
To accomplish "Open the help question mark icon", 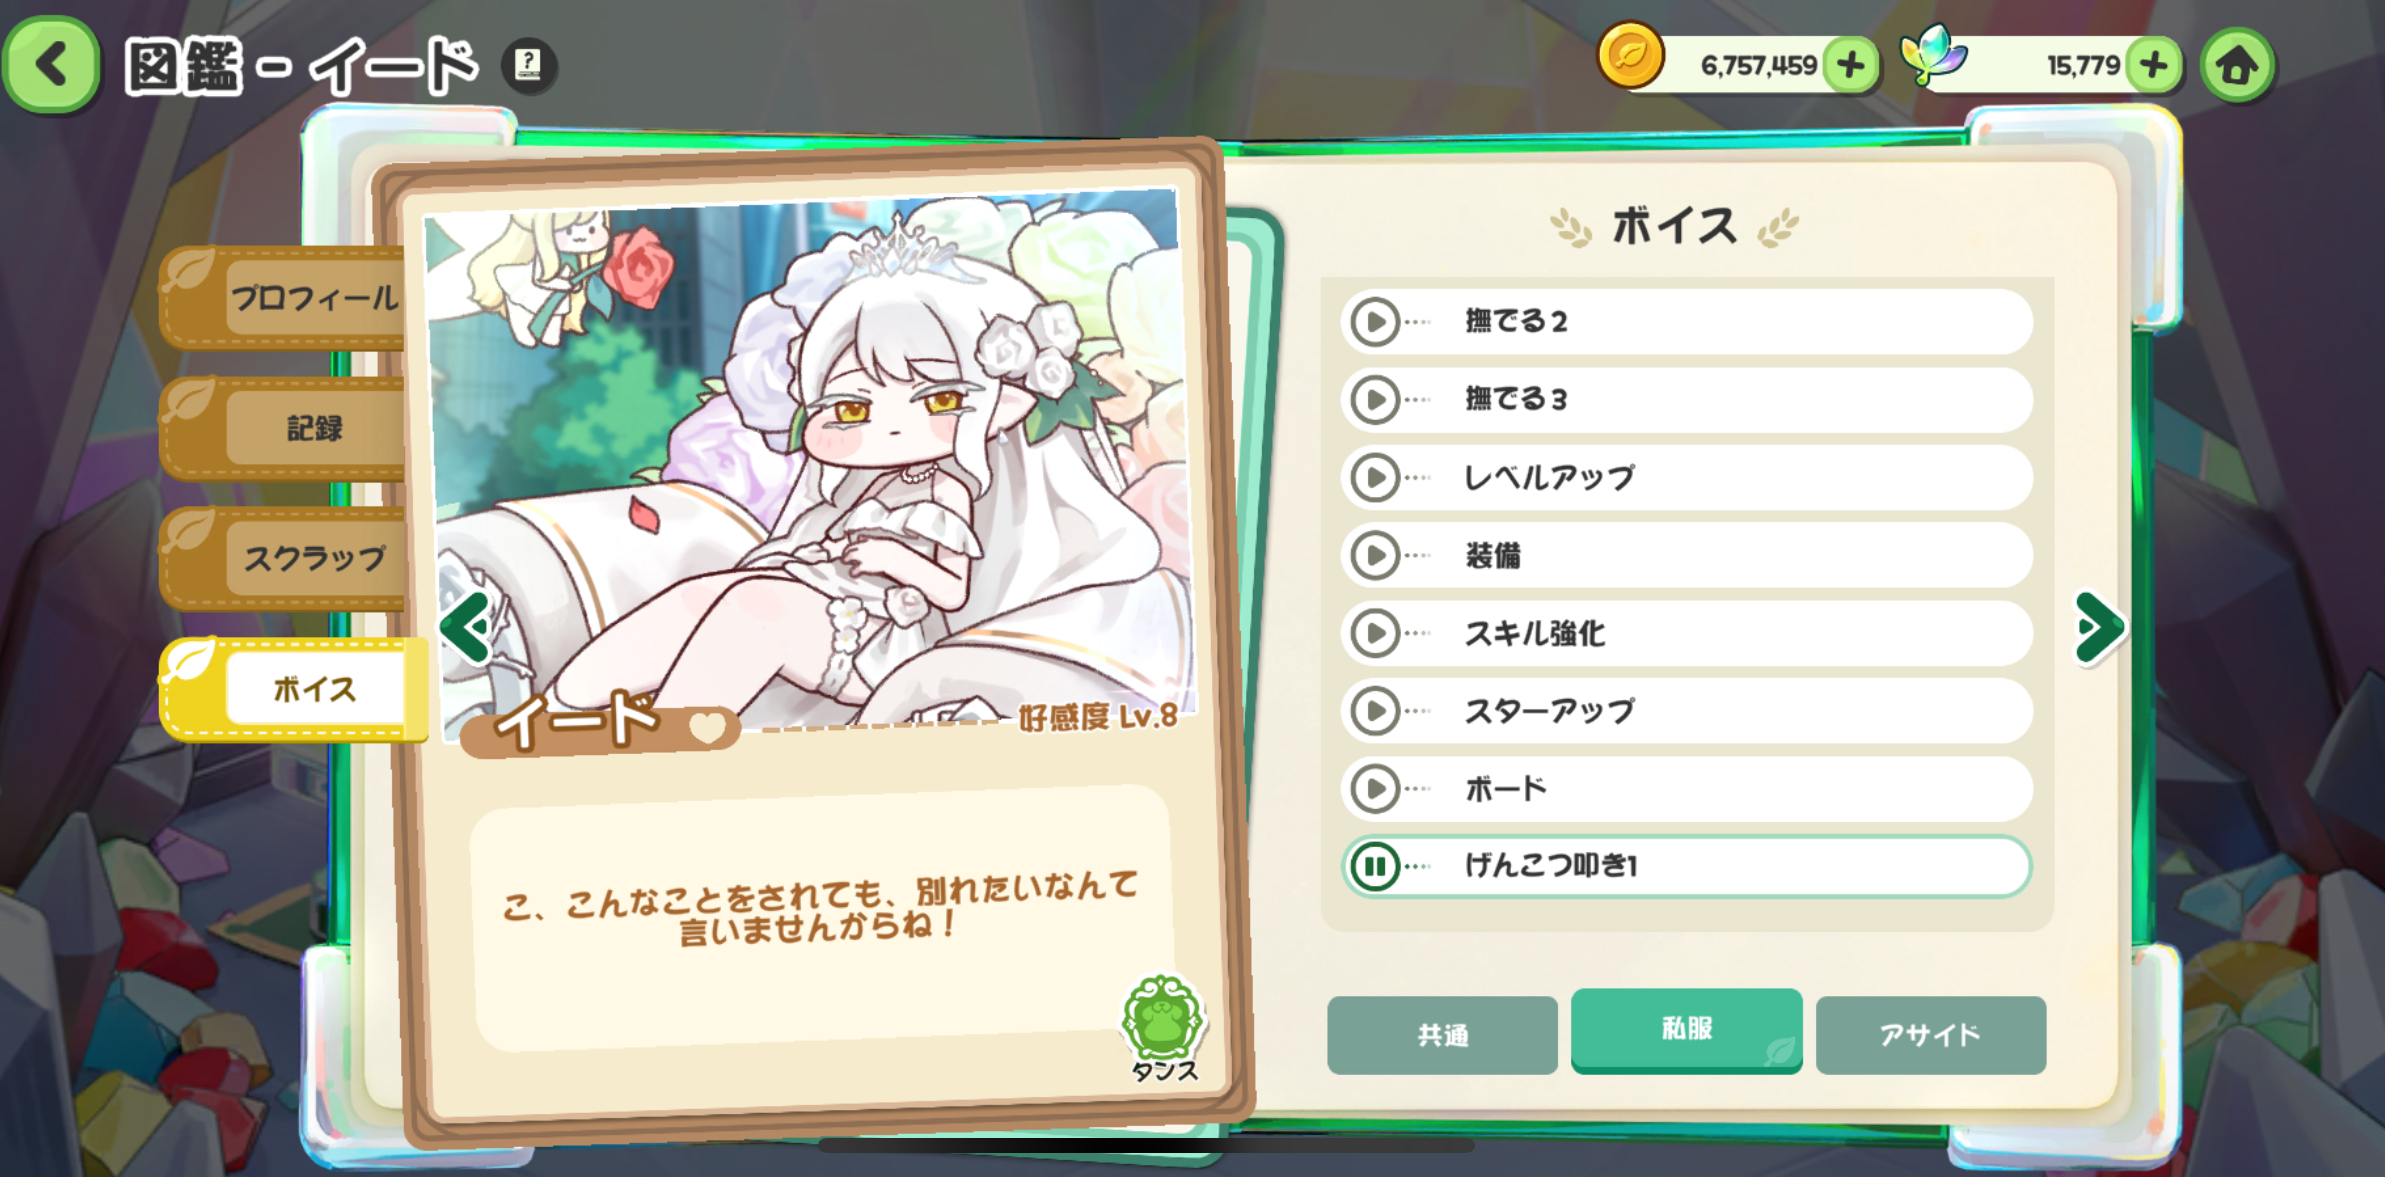I will 528,66.
